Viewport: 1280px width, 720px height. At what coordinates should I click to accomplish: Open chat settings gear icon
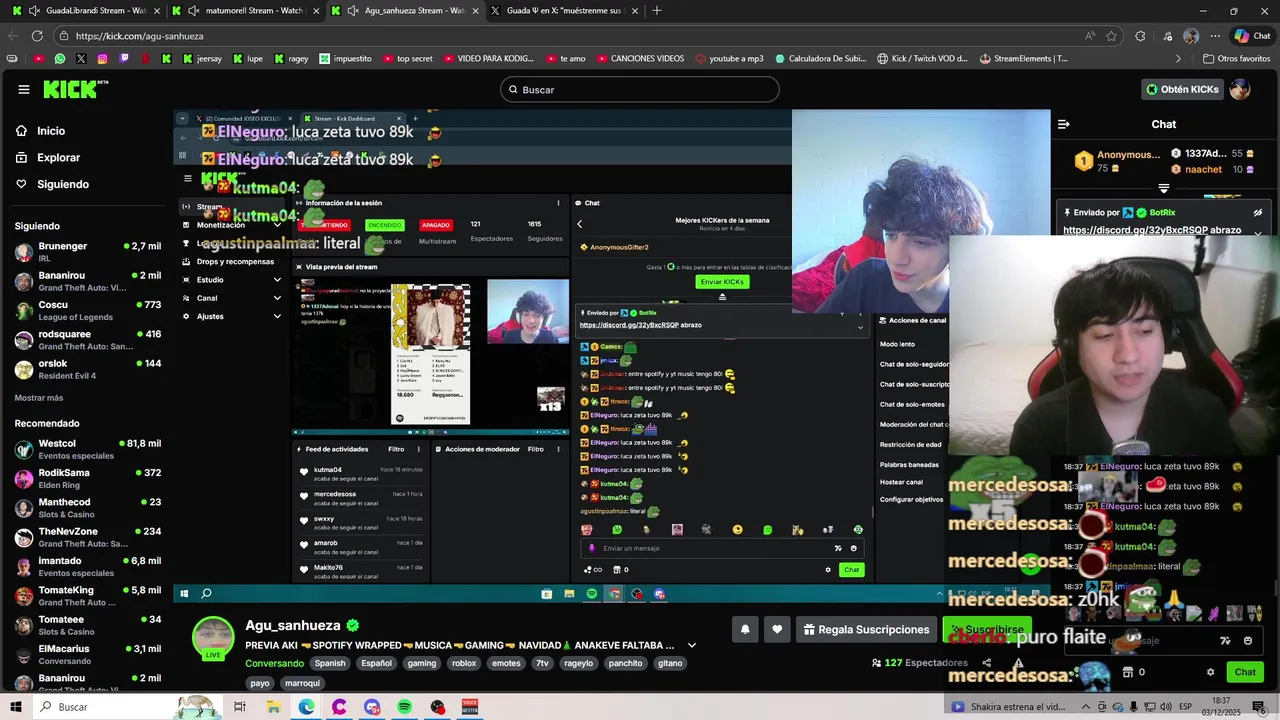click(x=1210, y=672)
